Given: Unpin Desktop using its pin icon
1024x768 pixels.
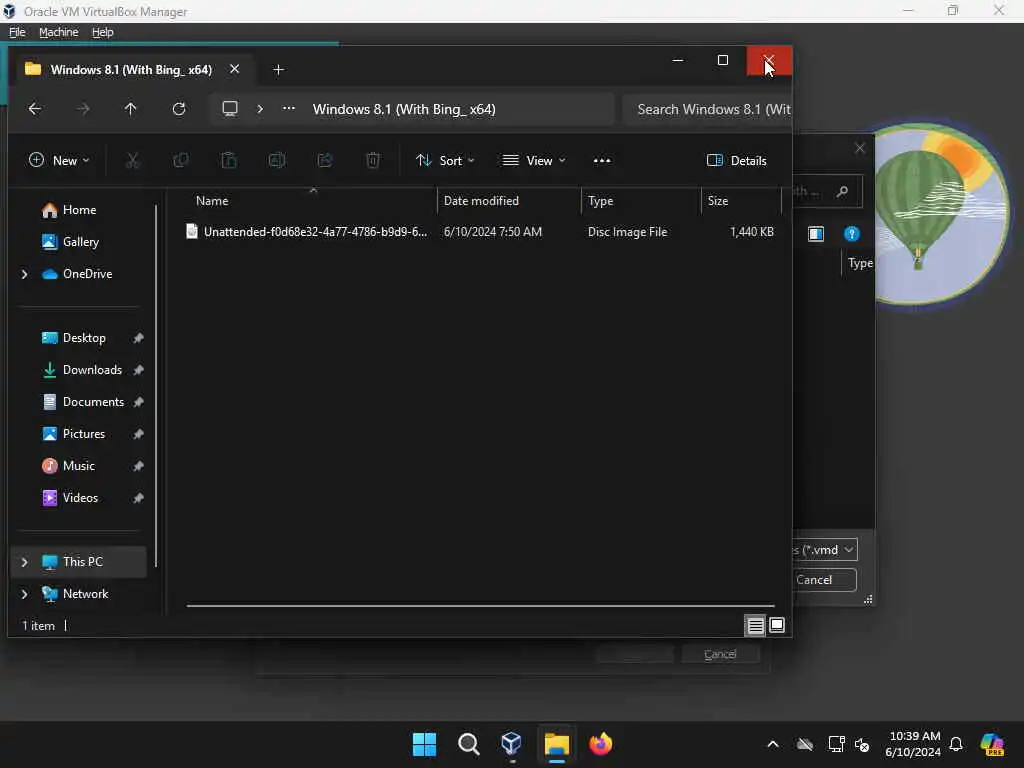Looking at the screenshot, I should pyautogui.click(x=138, y=338).
